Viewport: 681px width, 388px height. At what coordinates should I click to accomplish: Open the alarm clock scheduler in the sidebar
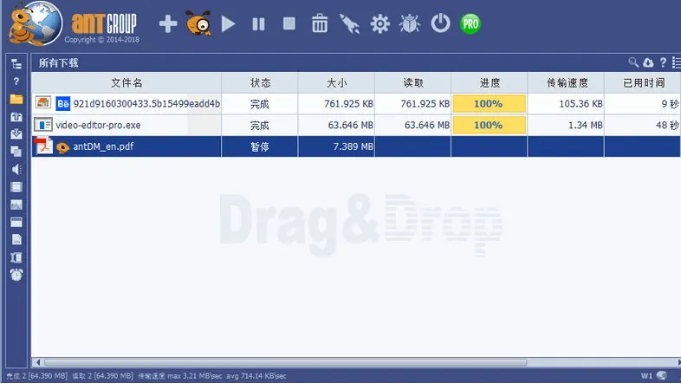tap(17, 275)
